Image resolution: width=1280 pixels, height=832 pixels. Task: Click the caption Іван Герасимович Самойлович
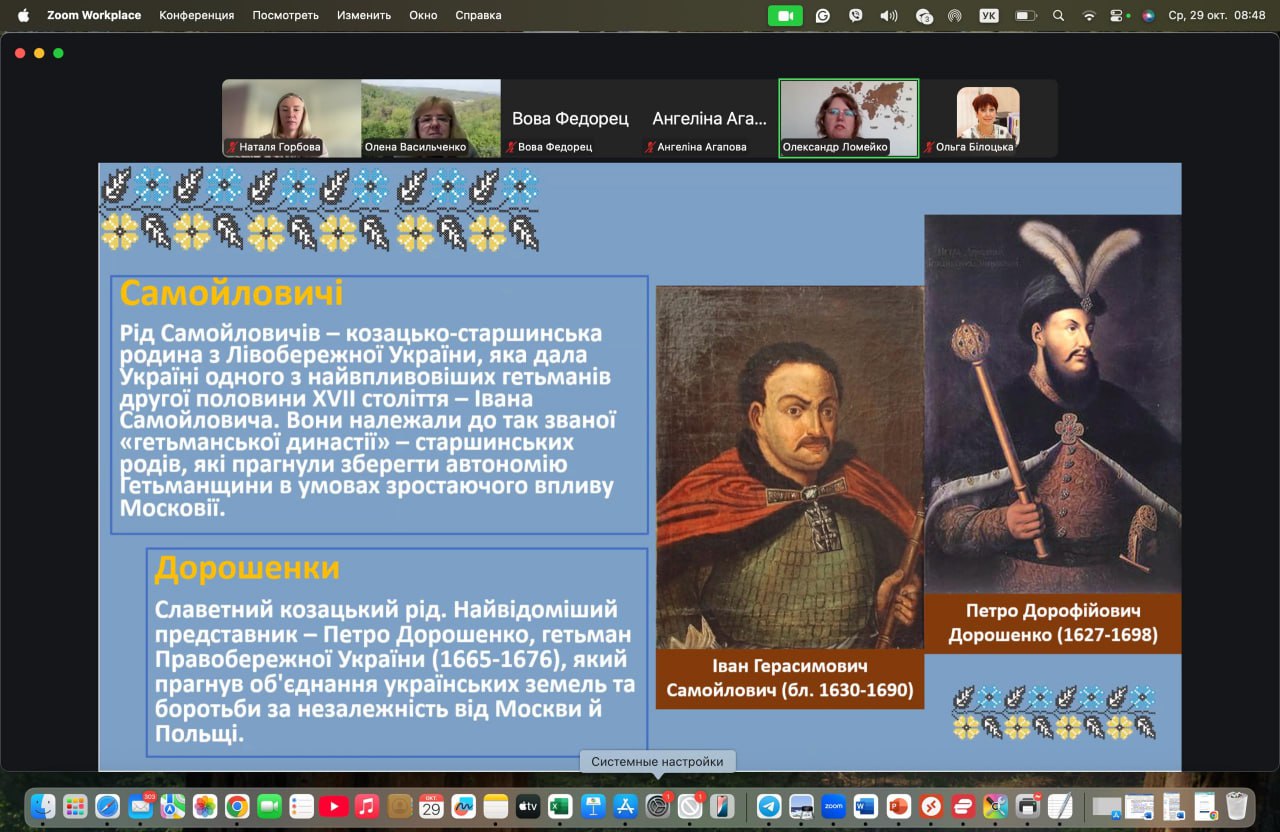pyautogui.click(x=790, y=678)
